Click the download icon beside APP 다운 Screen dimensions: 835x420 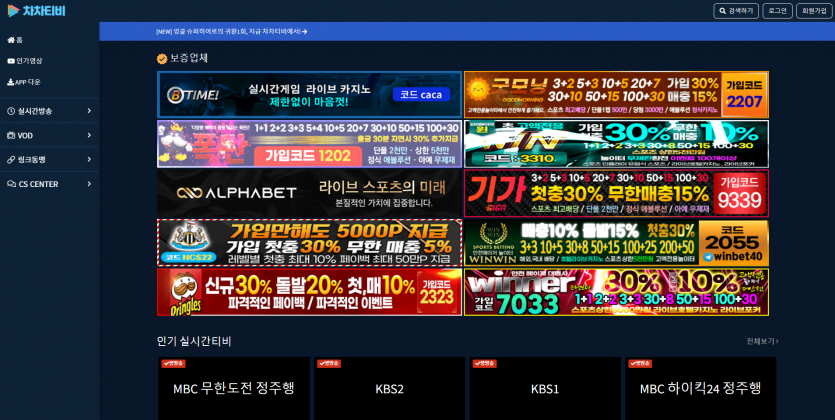(x=11, y=82)
